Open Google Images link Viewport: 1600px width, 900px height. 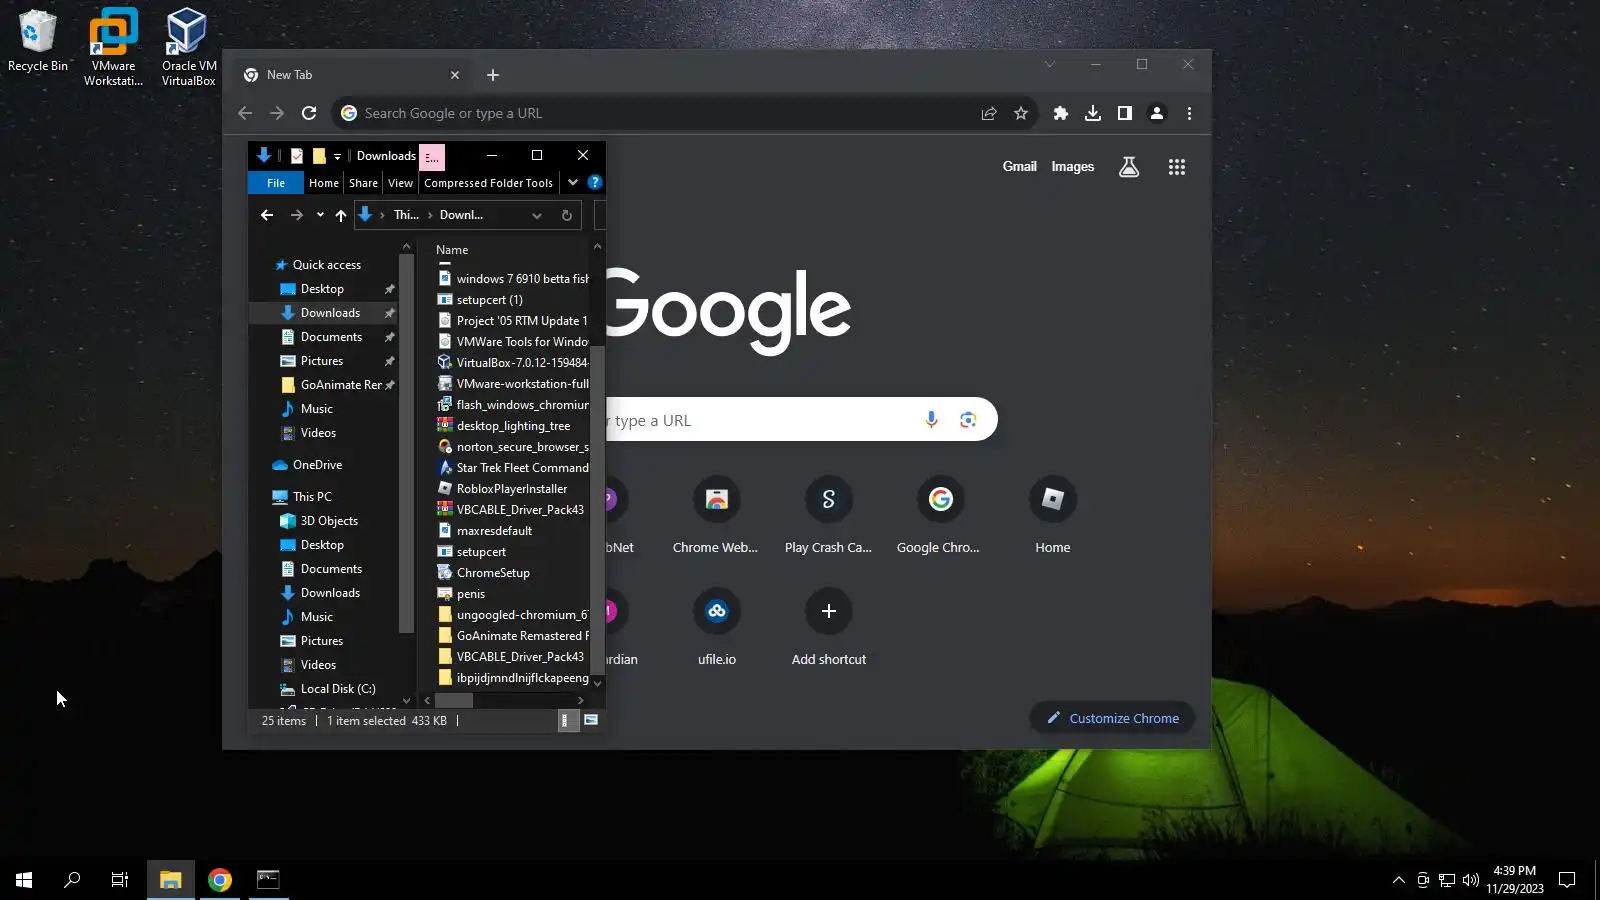pos(1072,167)
